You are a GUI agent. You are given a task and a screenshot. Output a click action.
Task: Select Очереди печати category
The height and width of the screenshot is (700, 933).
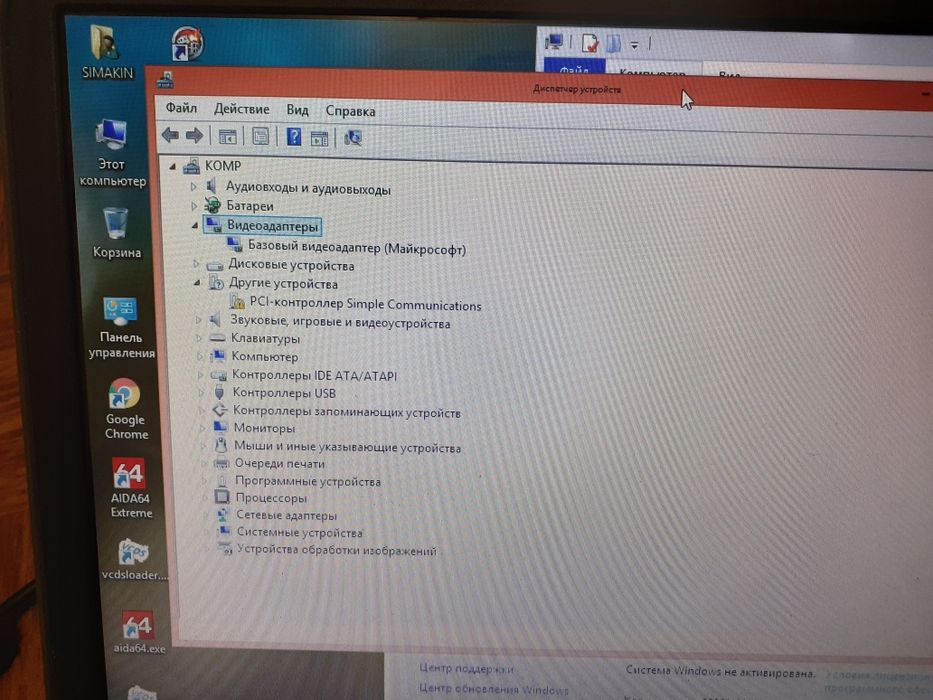click(x=280, y=463)
